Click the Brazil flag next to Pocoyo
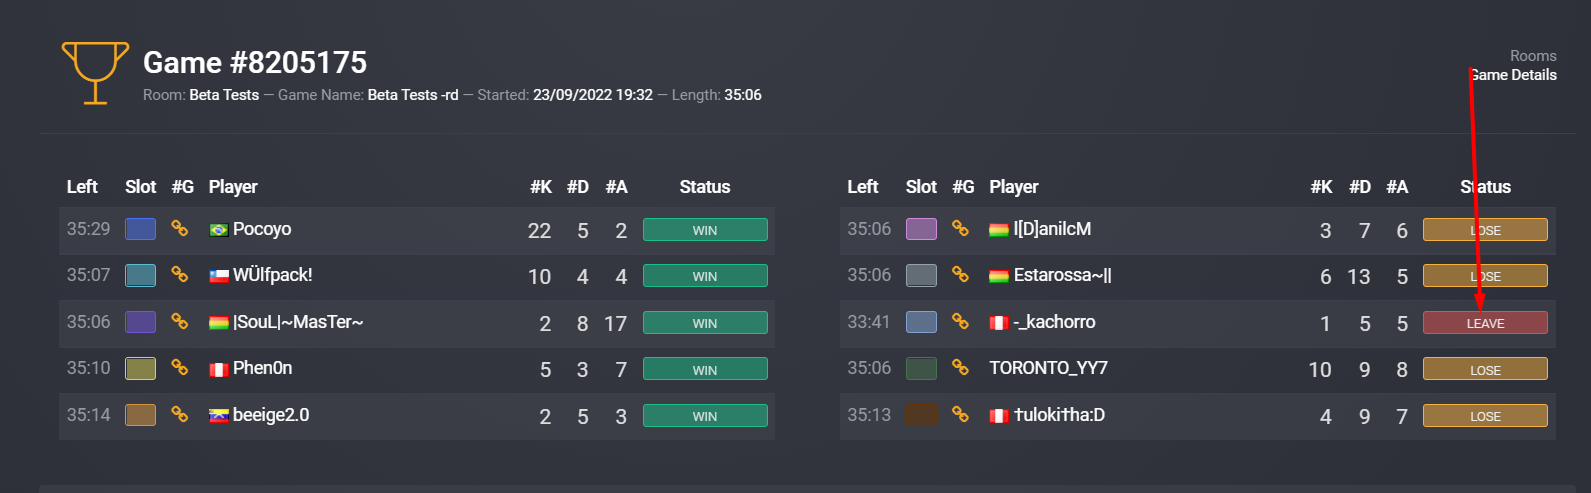The height and width of the screenshot is (493, 1591). point(218,230)
